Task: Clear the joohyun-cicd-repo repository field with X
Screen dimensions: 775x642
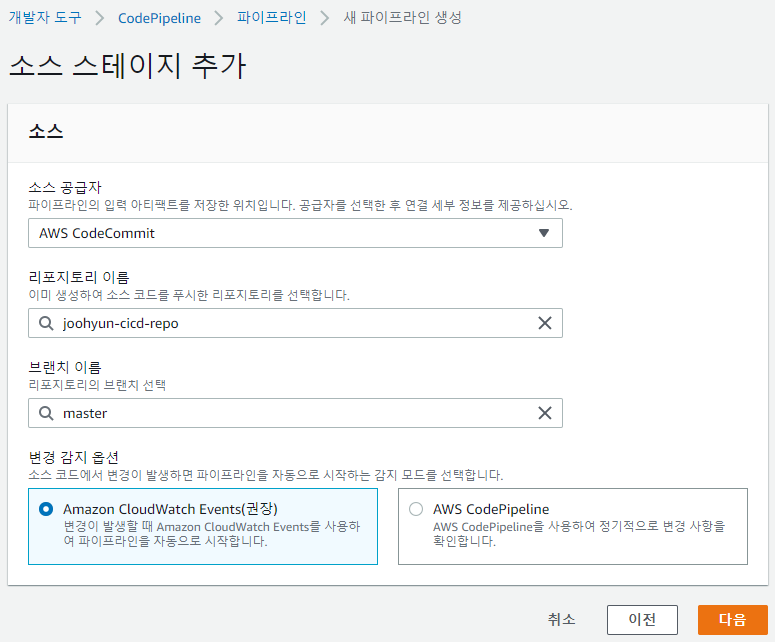Action: (545, 323)
